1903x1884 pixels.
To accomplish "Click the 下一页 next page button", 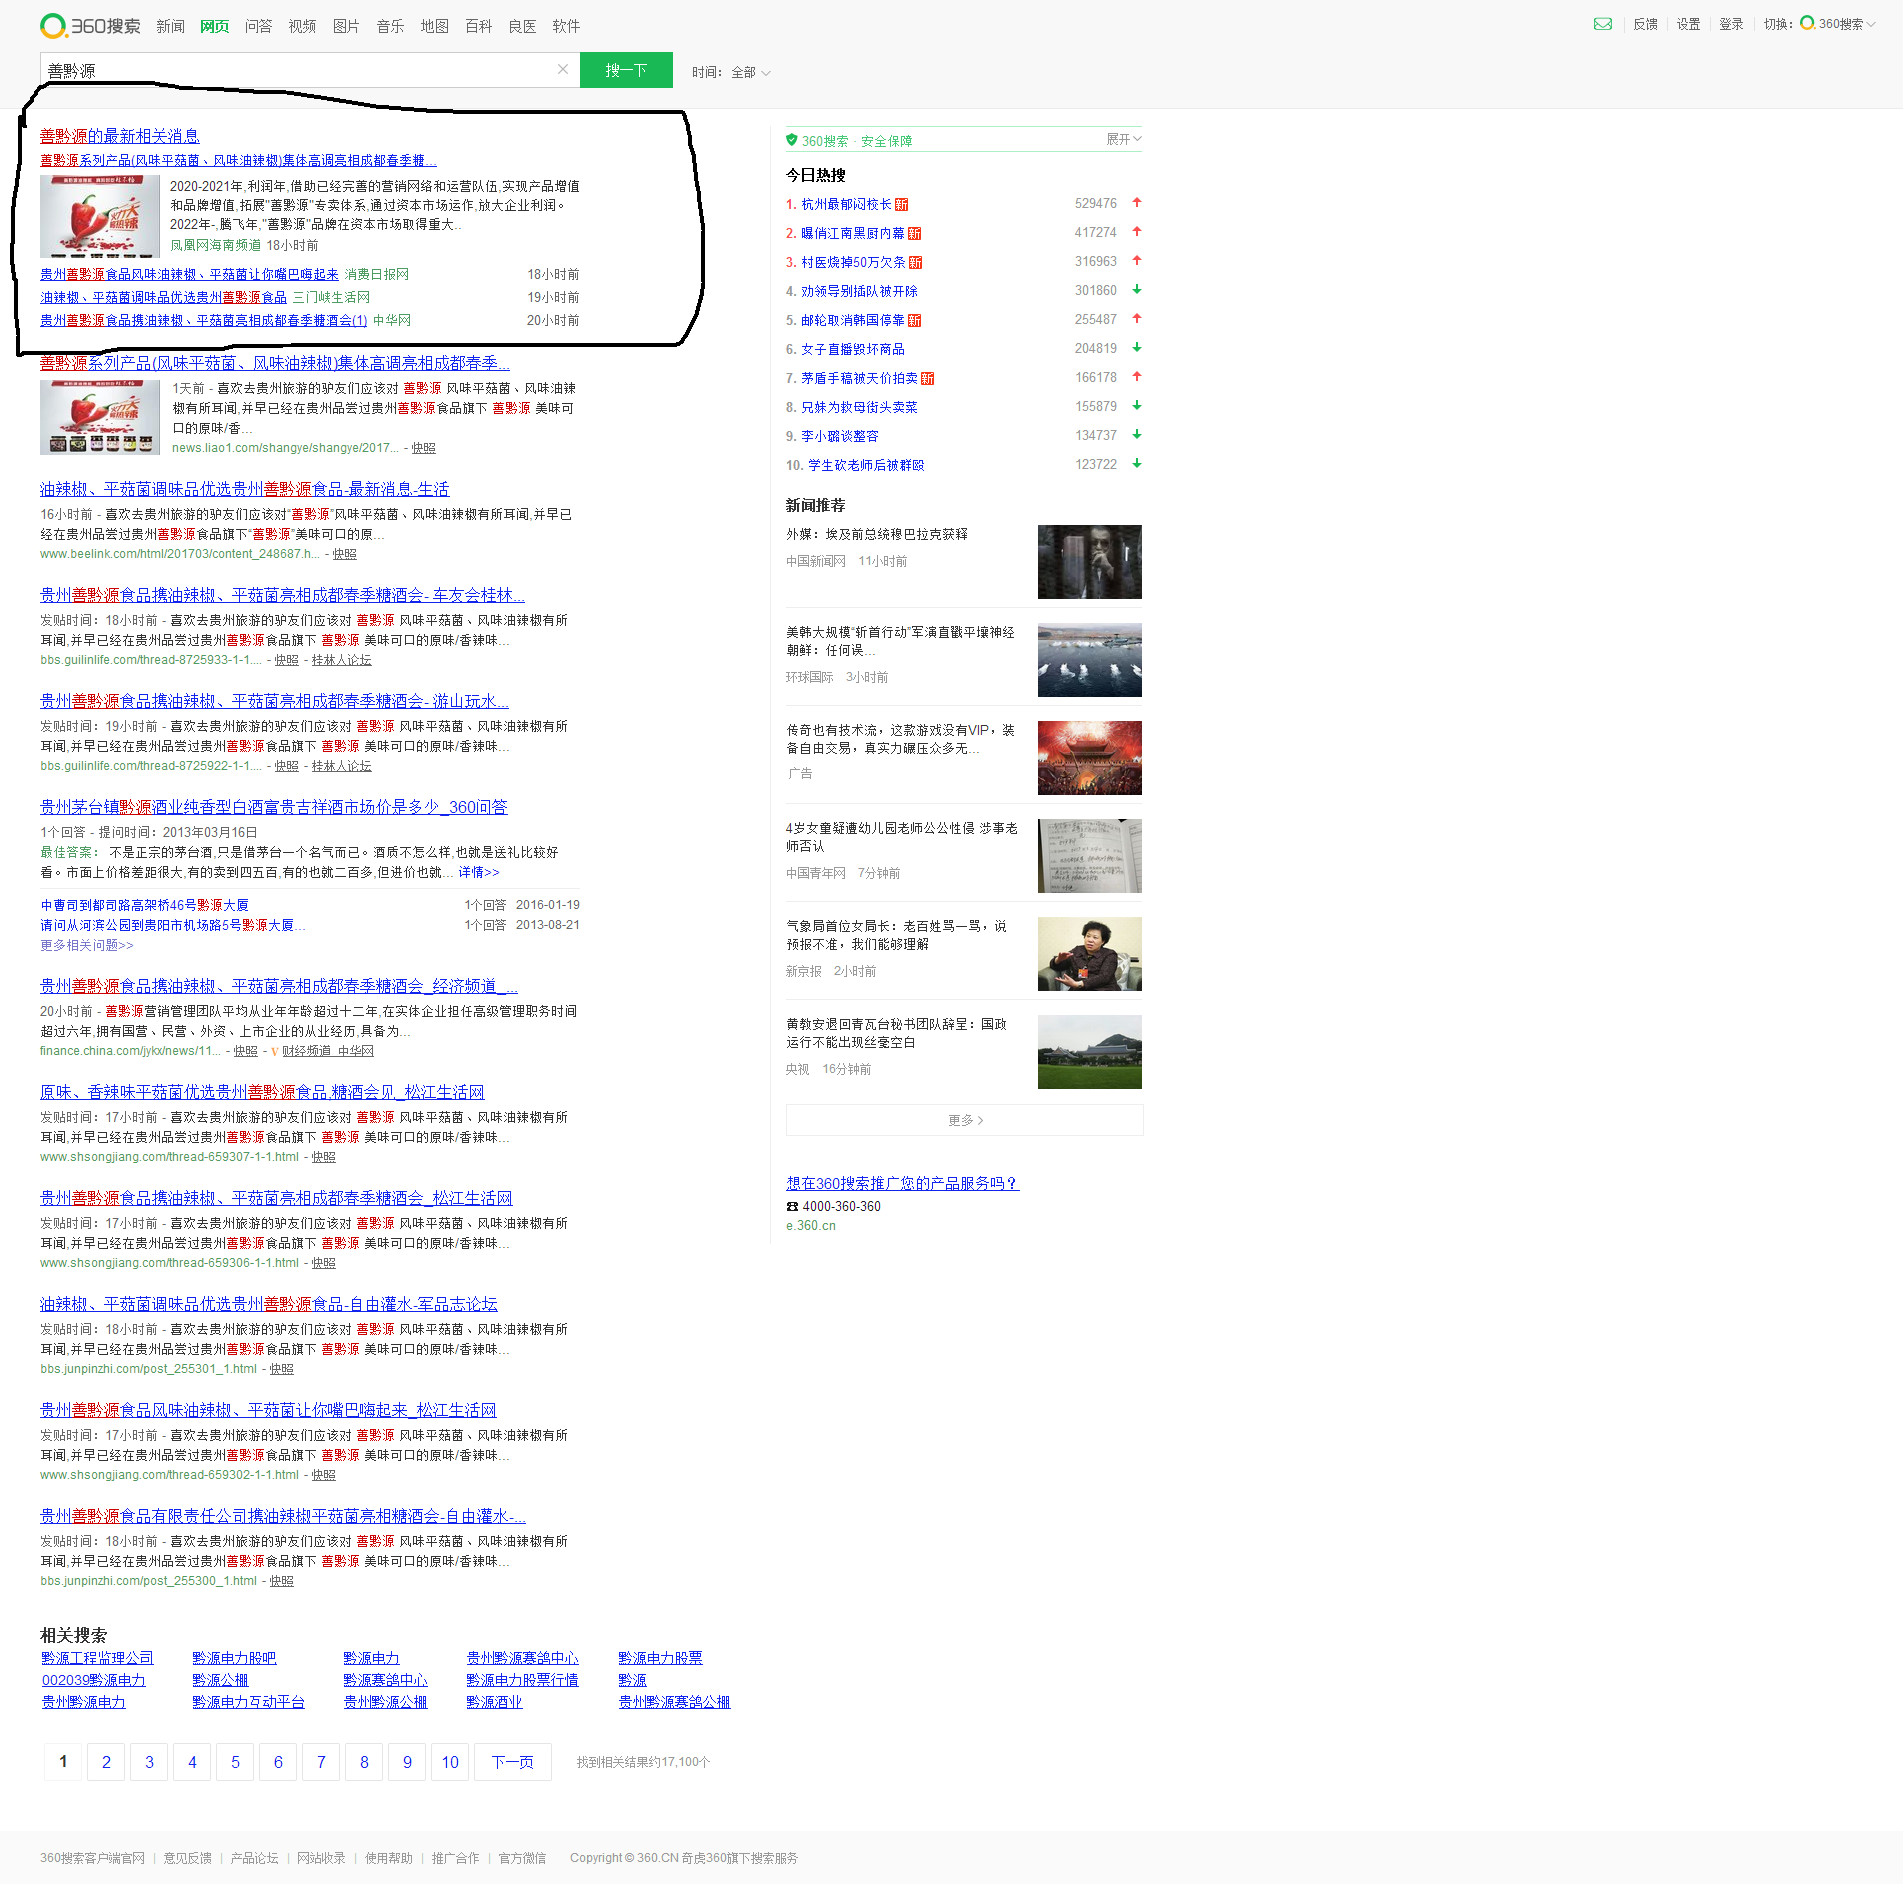I will pos(513,1762).
